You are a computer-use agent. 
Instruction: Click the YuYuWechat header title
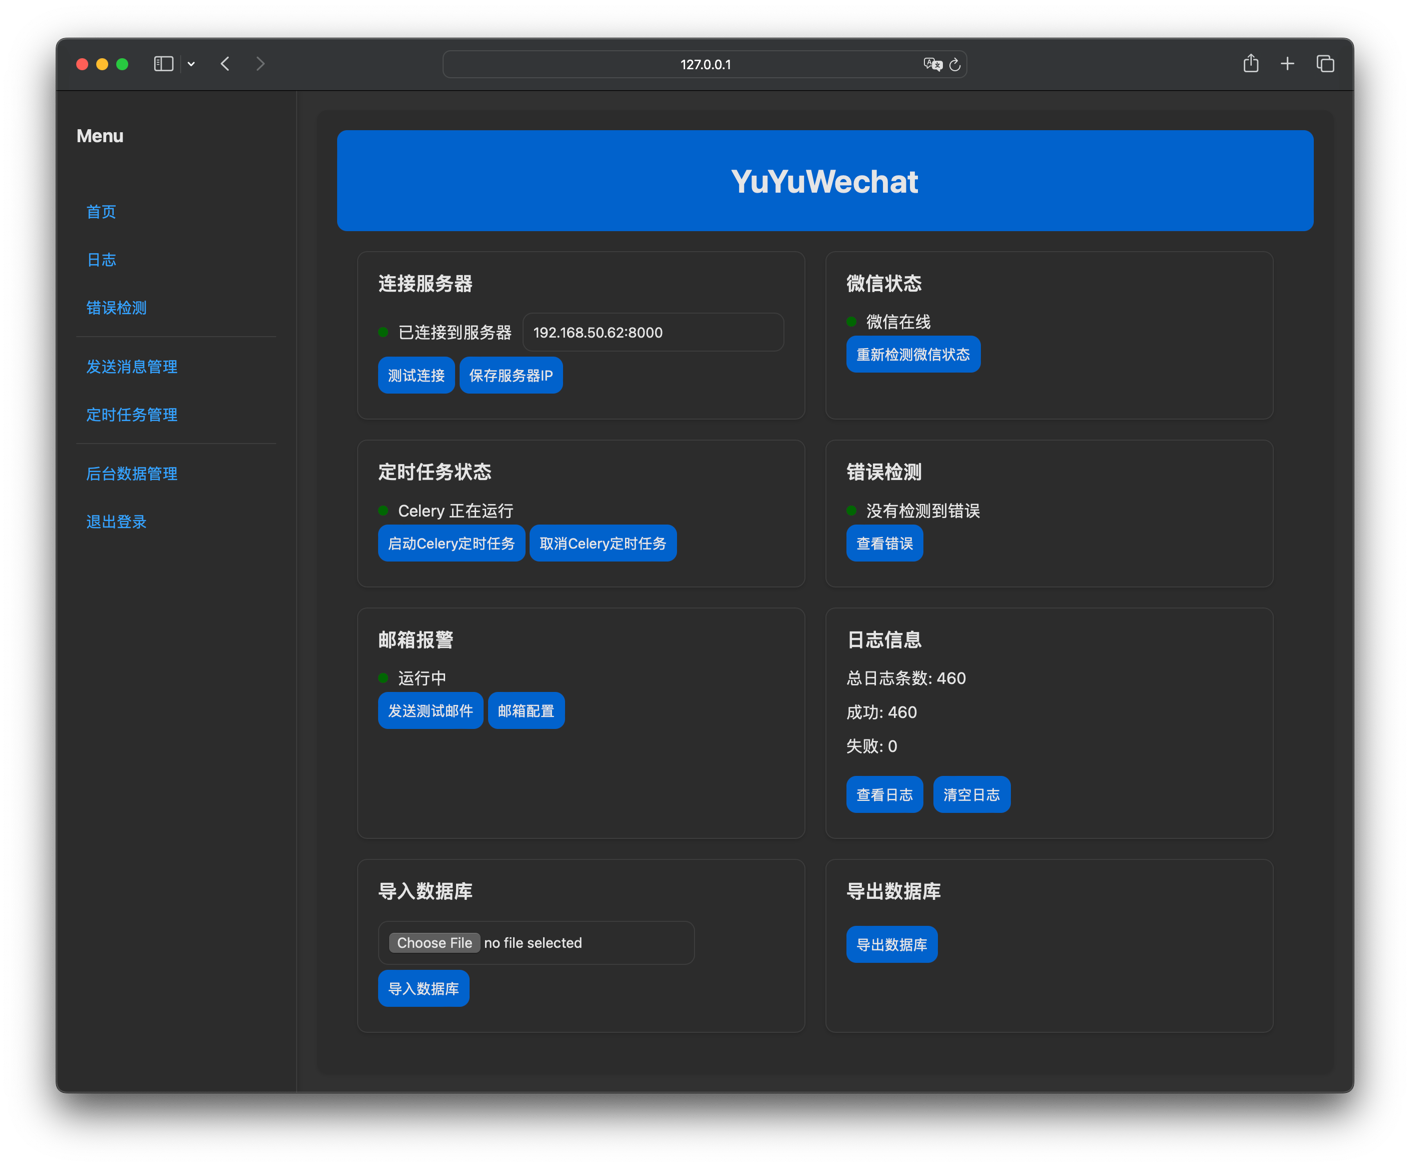(825, 181)
